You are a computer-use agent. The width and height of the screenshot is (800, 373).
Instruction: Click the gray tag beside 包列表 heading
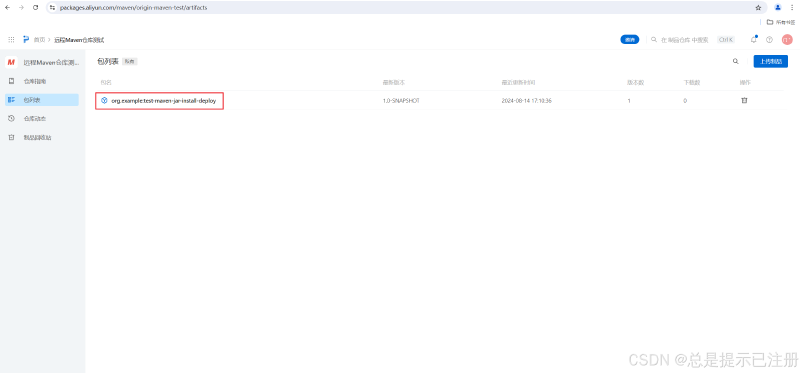tap(130, 62)
